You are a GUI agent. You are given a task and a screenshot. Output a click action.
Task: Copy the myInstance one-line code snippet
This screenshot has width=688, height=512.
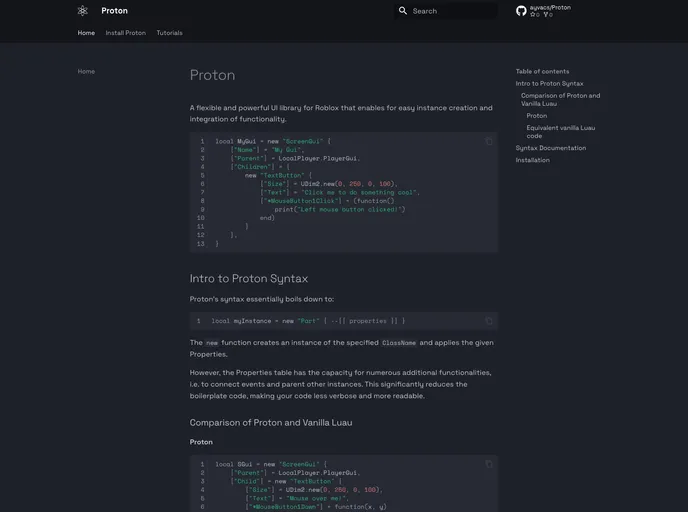point(489,321)
